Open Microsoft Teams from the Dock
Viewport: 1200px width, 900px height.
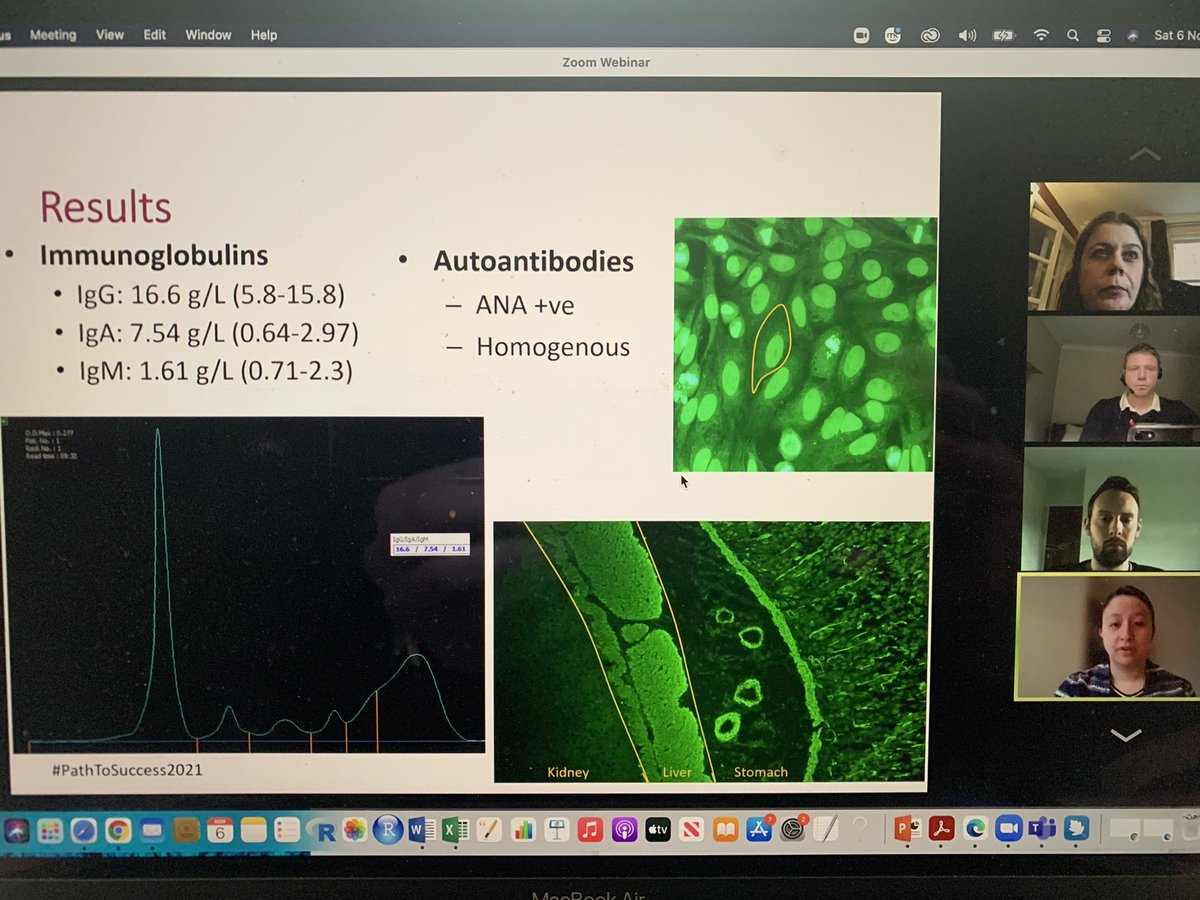click(1042, 830)
